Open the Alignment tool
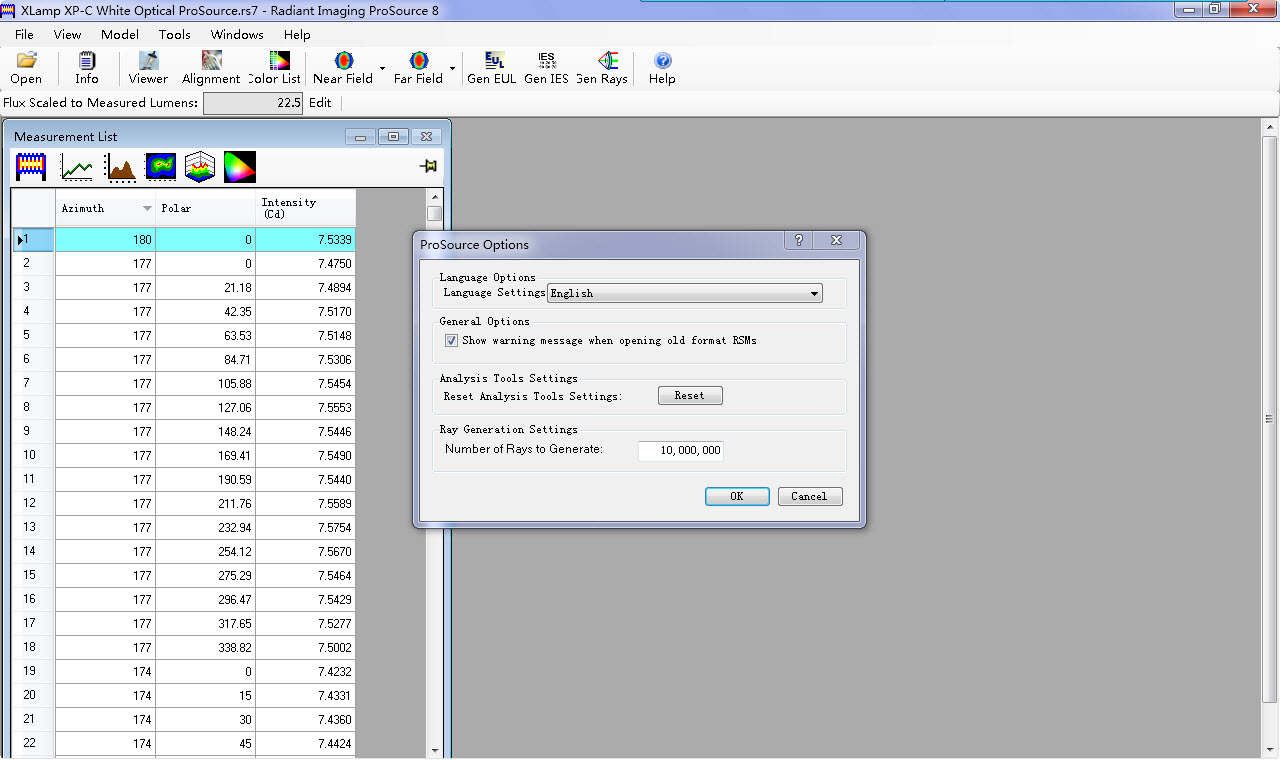 click(211, 68)
